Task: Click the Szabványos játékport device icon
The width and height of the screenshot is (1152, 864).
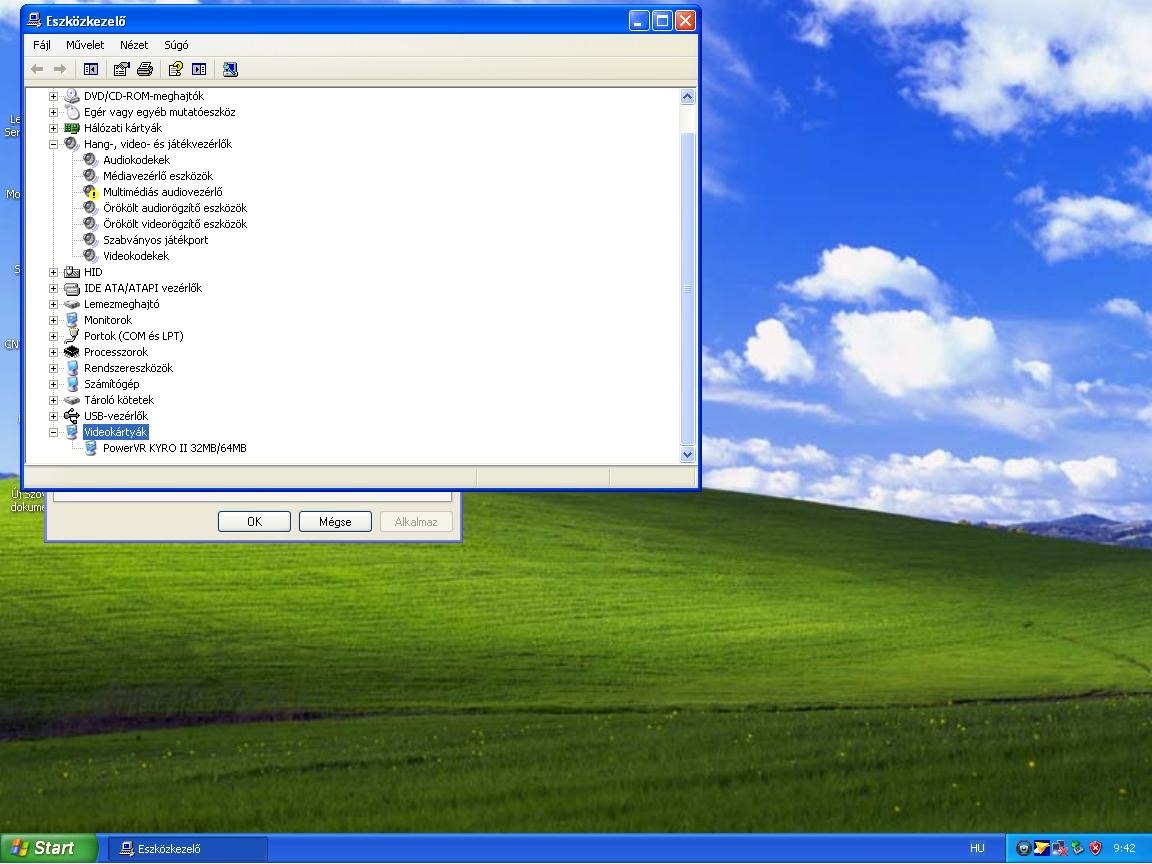Action: click(x=90, y=240)
